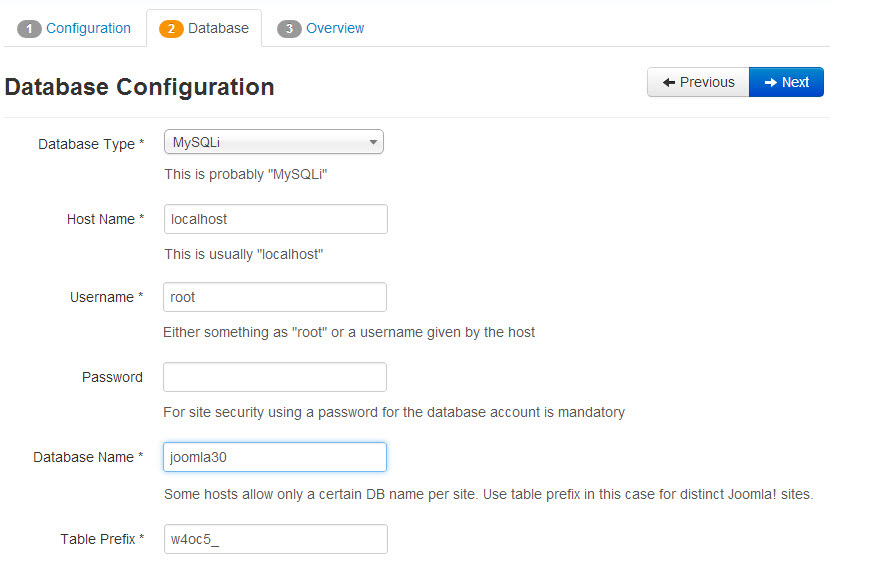
Task: Click the Next button
Action: coord(786,82)
